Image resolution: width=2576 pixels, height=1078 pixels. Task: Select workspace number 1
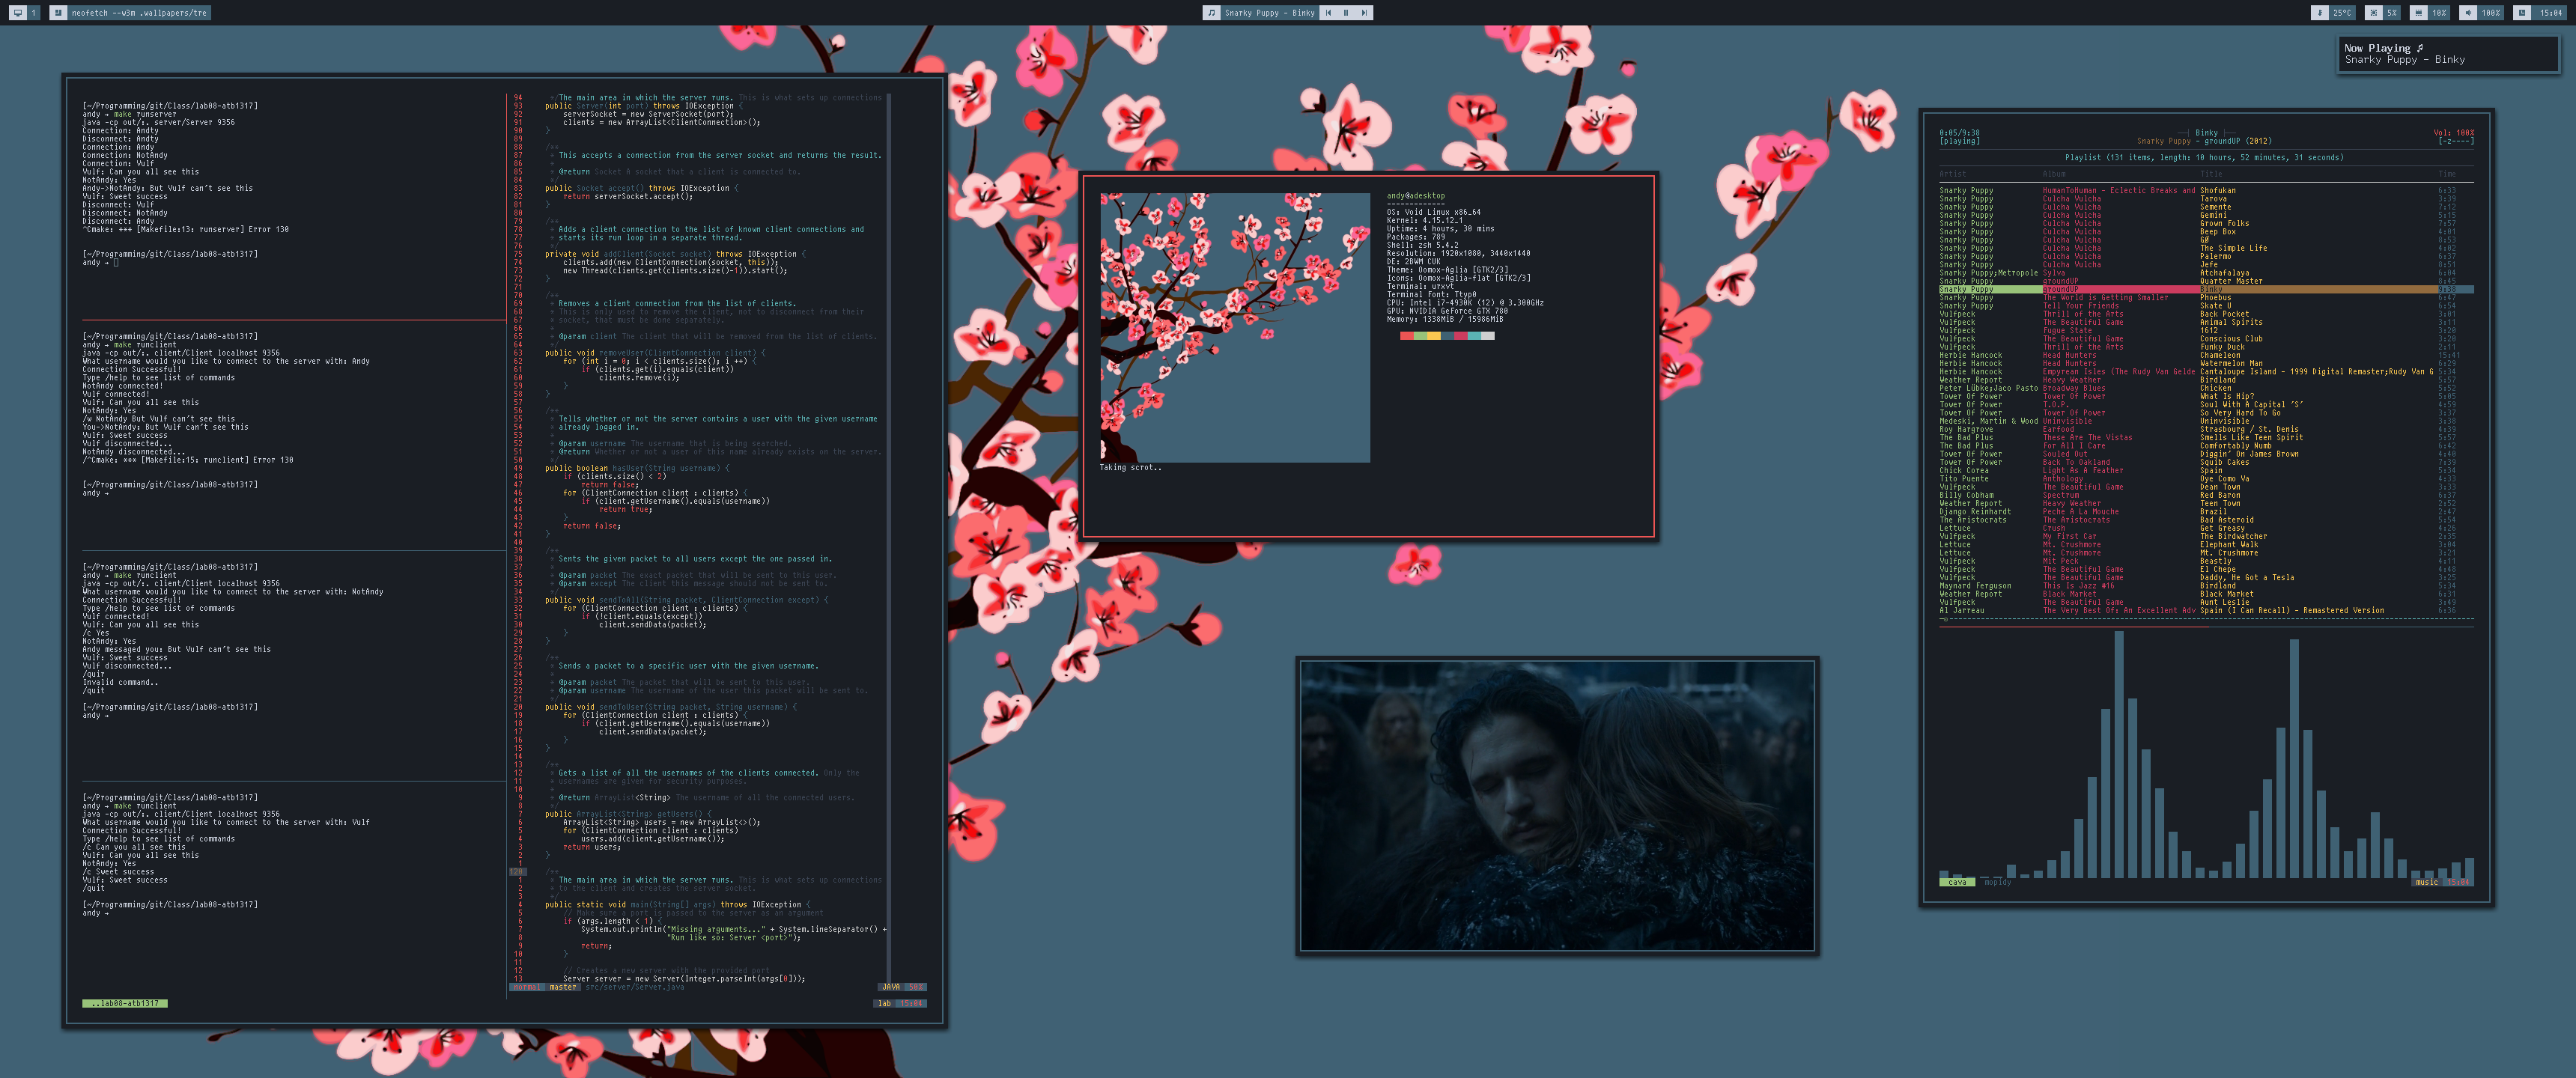click(x=33, y=13)
